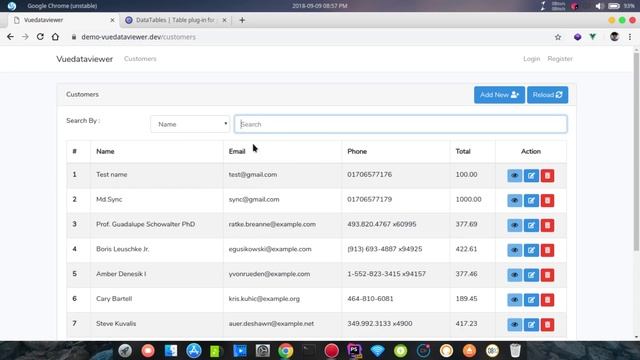
Task: Go back in browser history
Action: 10,37
